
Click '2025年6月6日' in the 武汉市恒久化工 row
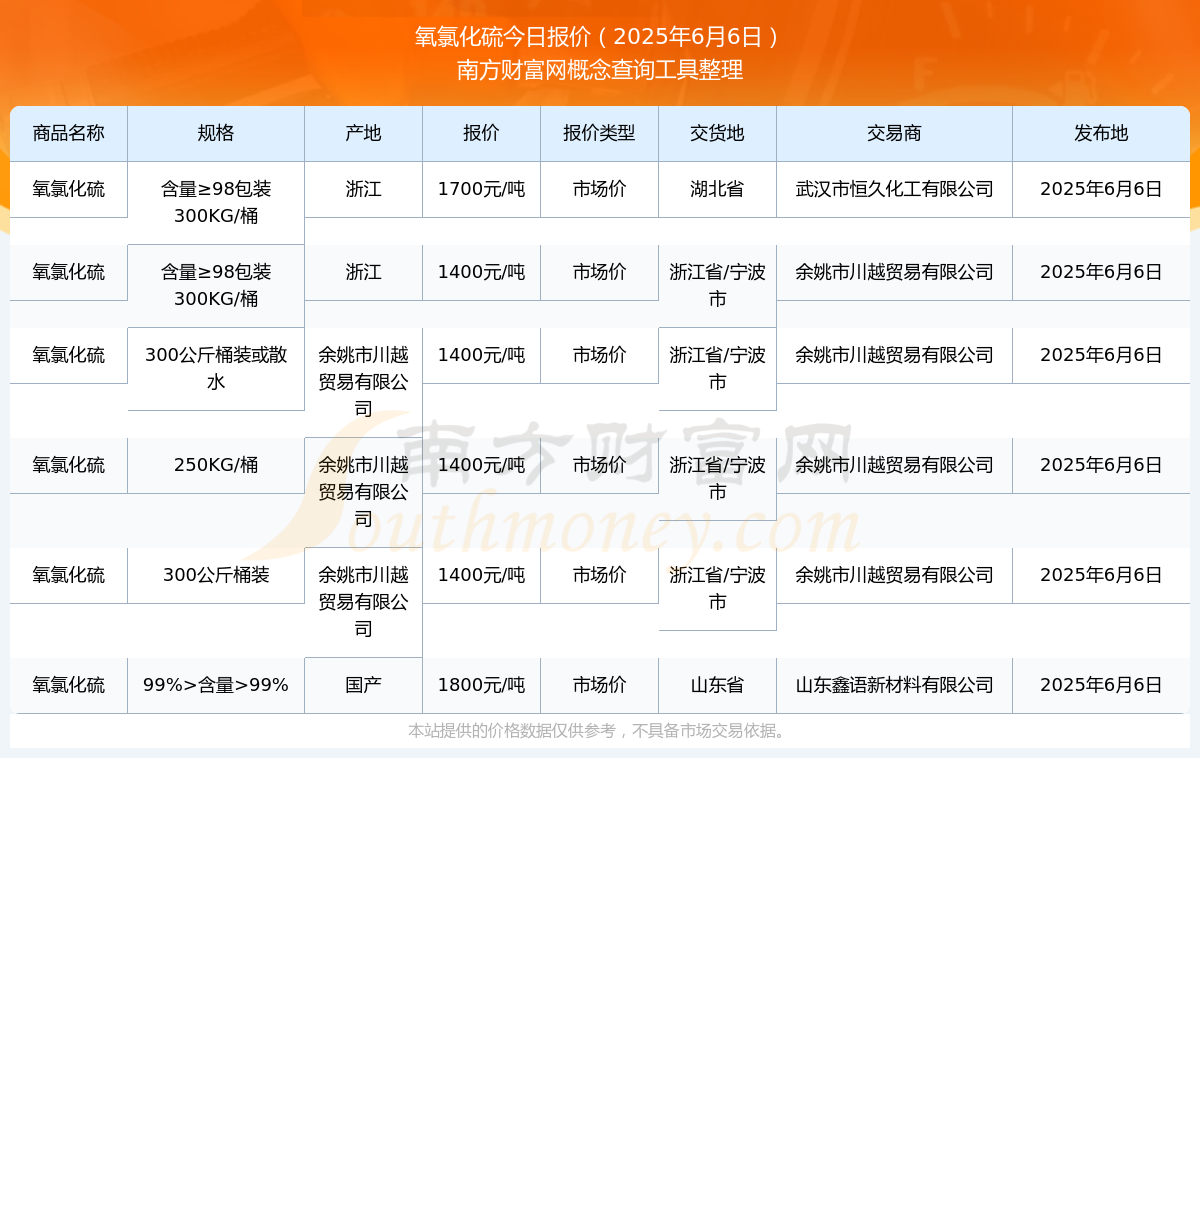(1101, 189)
